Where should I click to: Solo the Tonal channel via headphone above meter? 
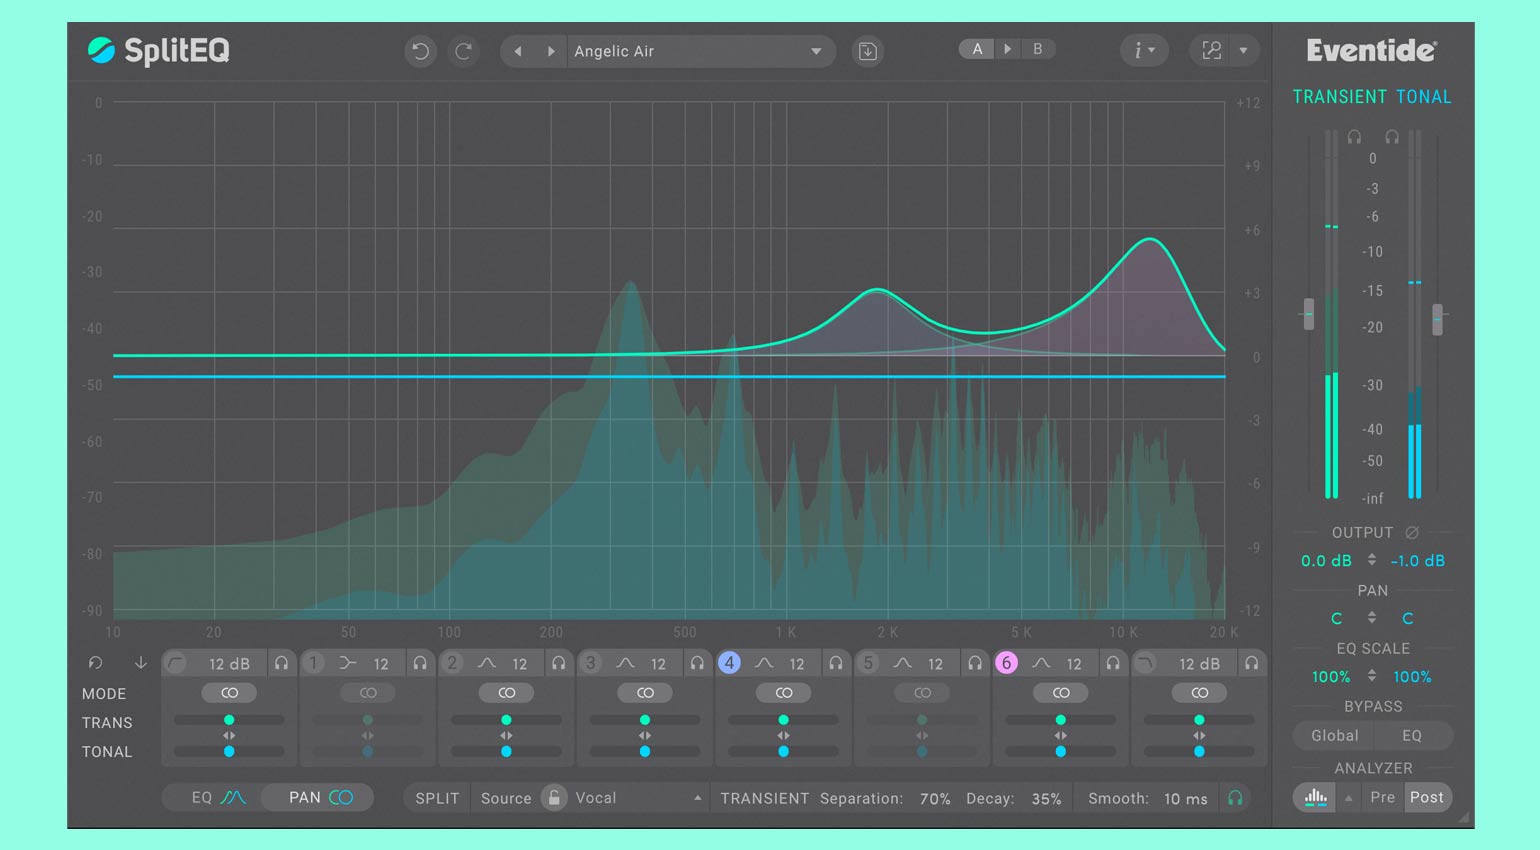[x=1391, y=137]
